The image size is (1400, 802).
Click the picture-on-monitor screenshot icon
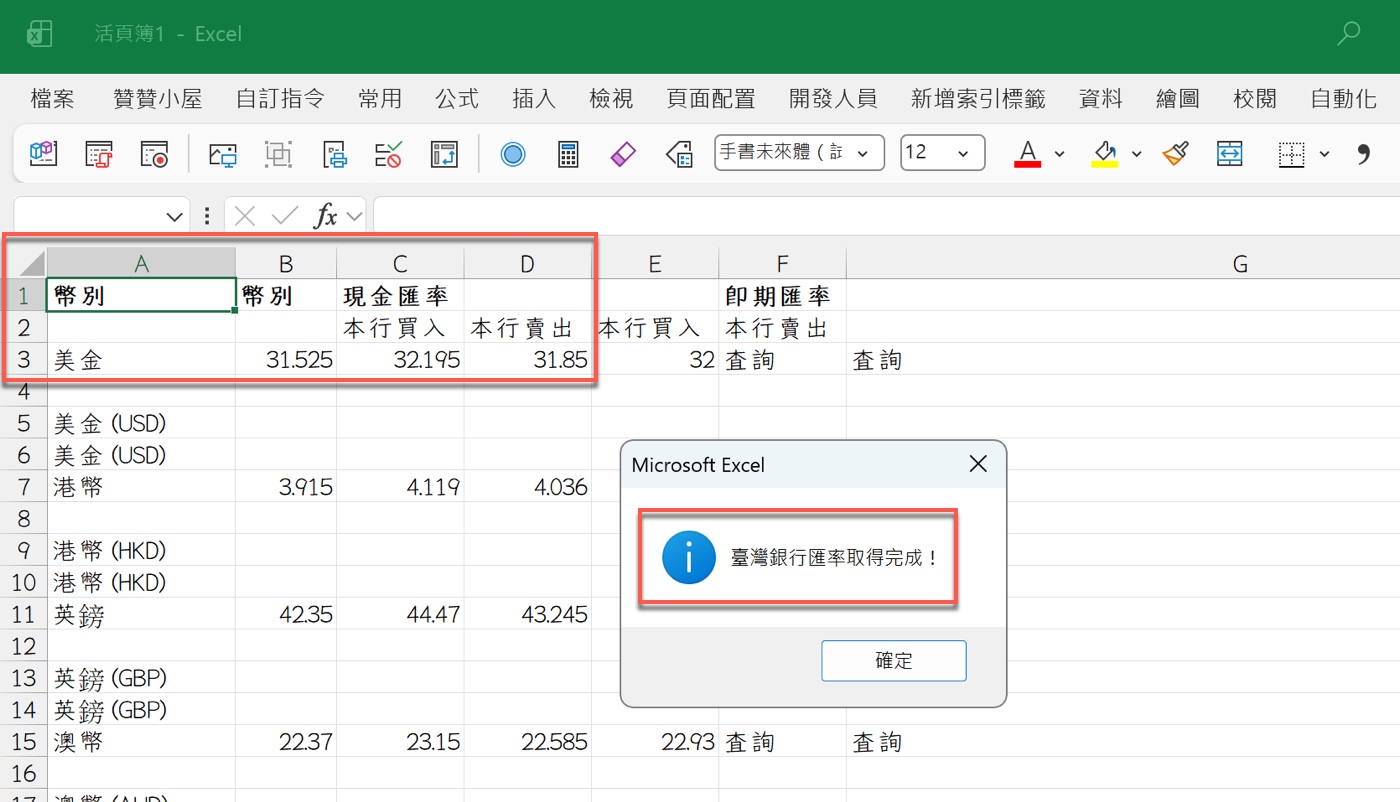(222, 153)
